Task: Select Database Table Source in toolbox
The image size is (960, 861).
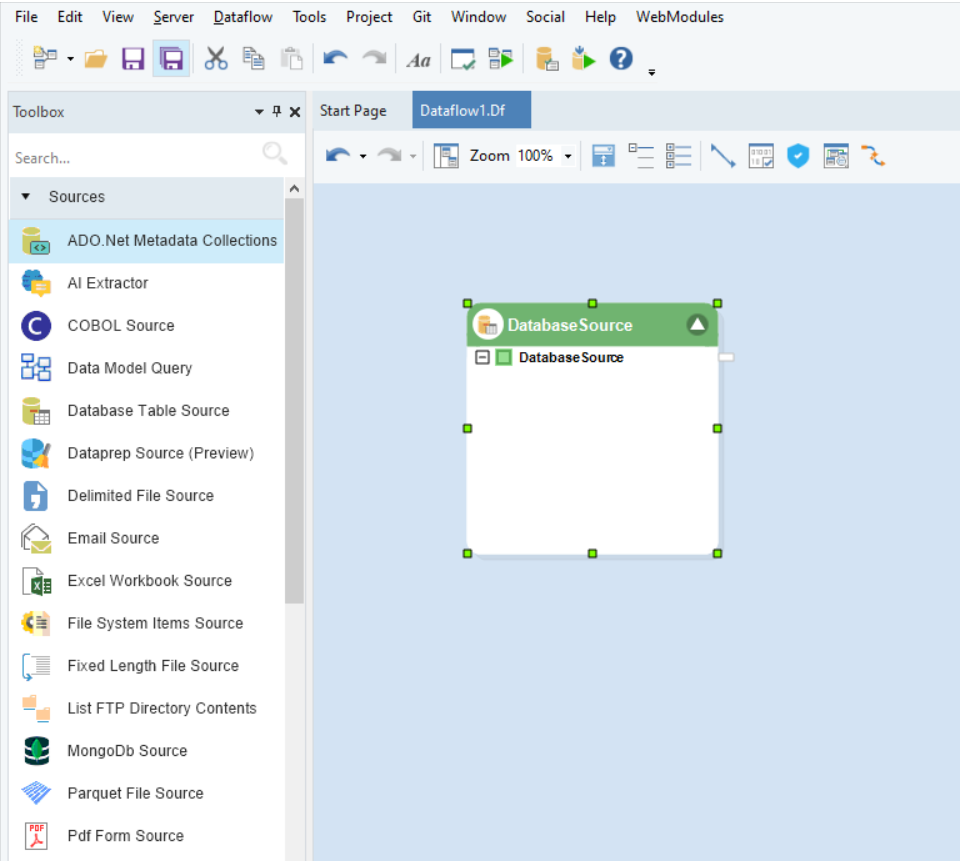Action: (148, 411)
